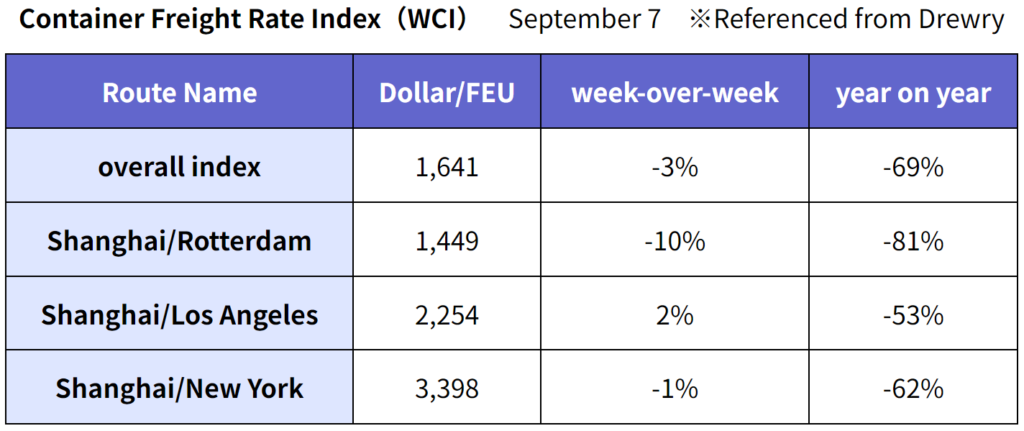
Task: Click the week-over-week column header
Action: (x=675, y=92)
